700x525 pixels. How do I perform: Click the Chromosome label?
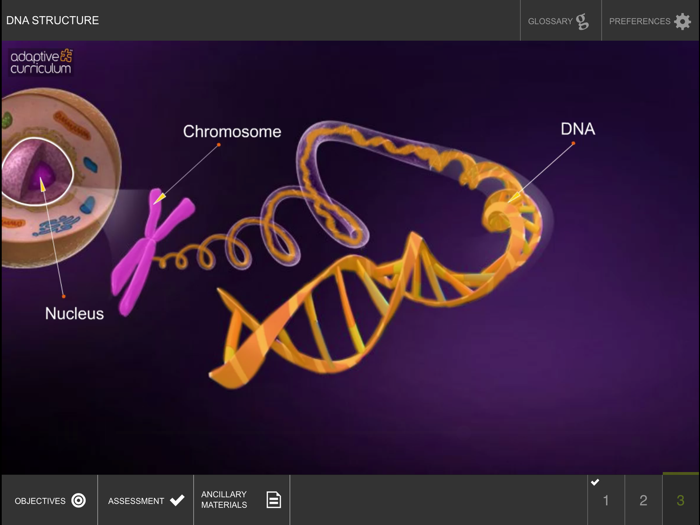point(232,131)
